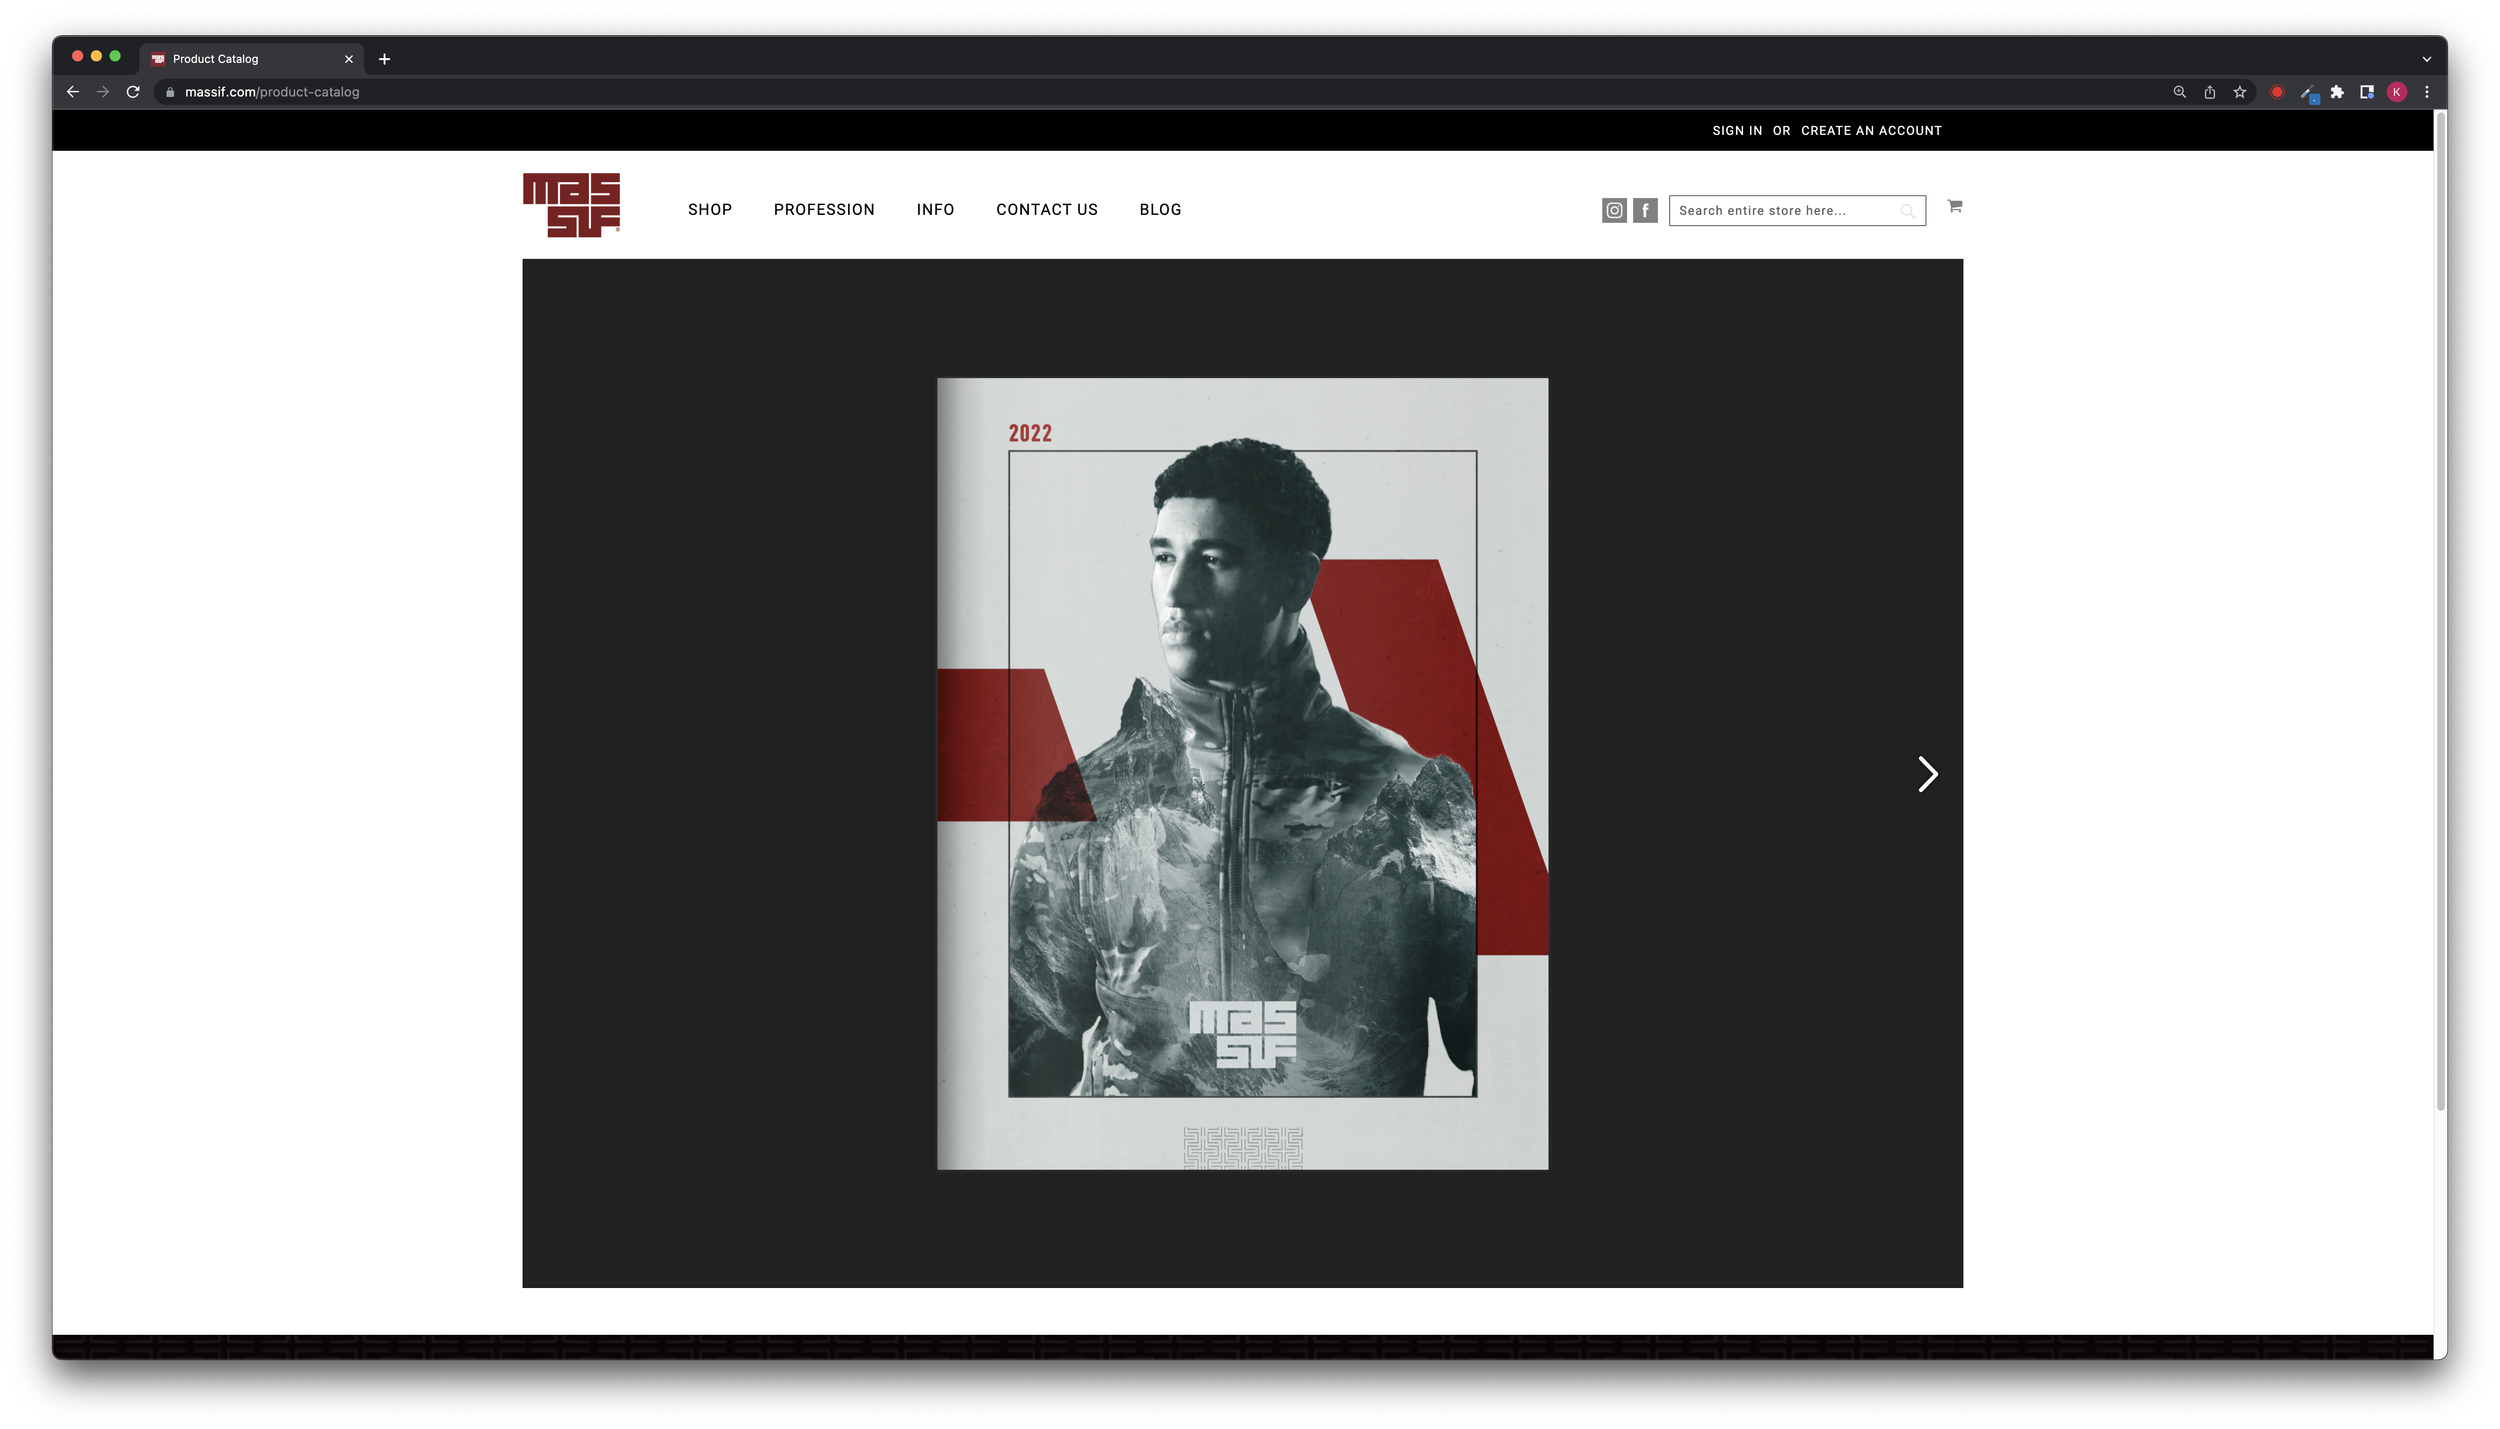
Task: Open the browser Extensions puzzle icon
Action: click(x=2337, y=92)
